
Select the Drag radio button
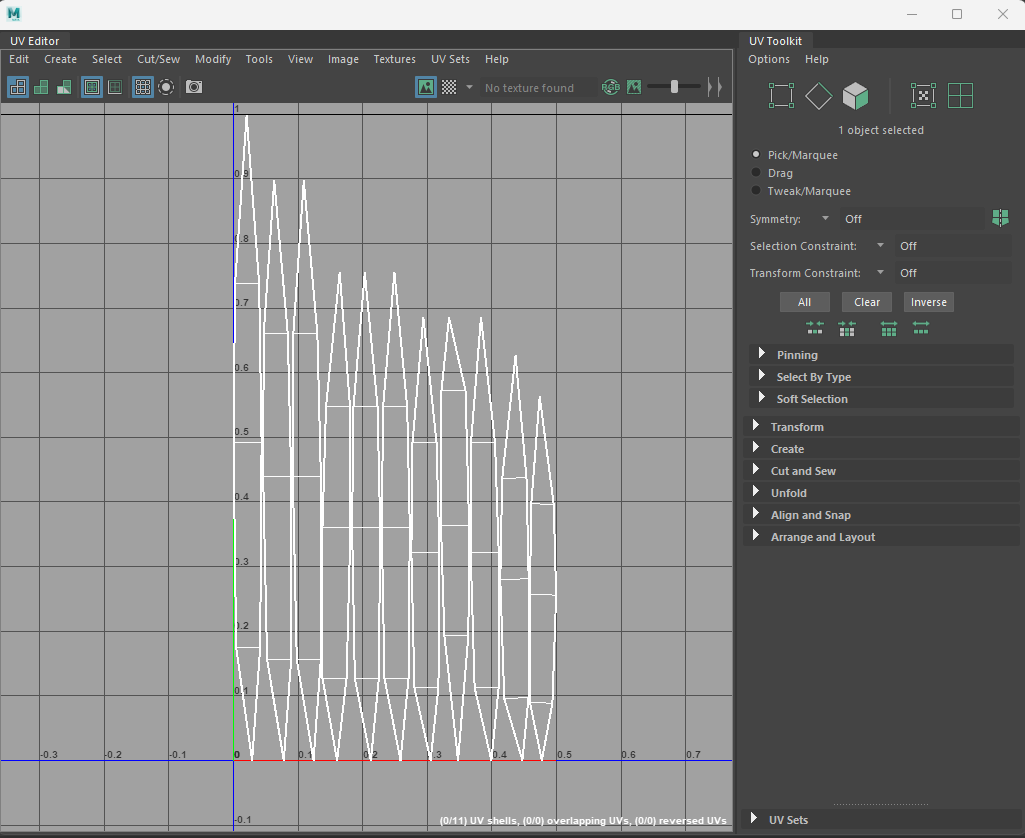[x=757, y=173]
